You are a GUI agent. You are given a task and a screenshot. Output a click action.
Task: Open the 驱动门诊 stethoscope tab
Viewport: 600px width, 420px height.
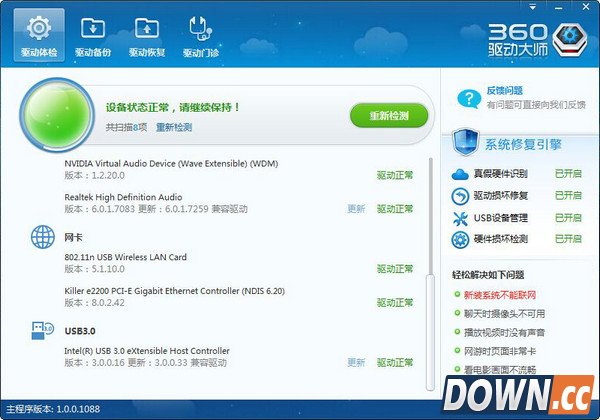click(200, 35)
